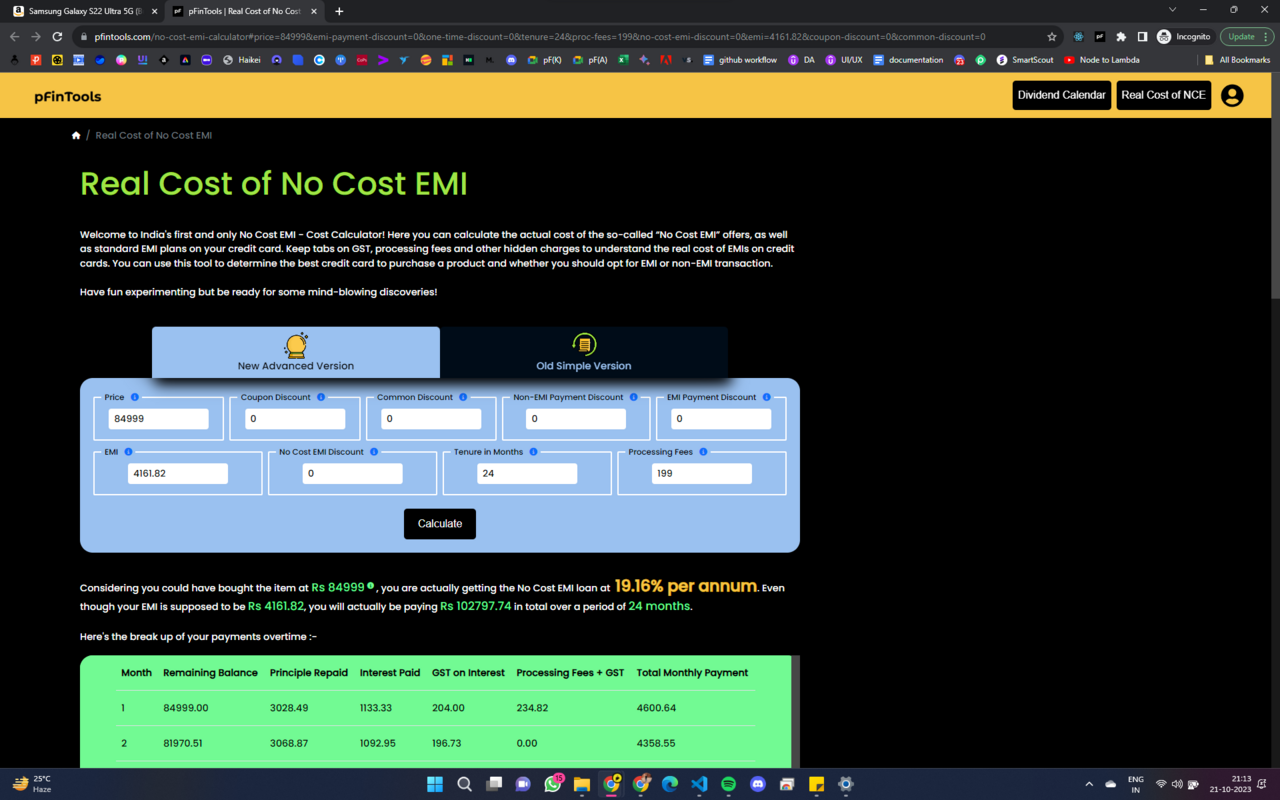Click the Common Discount info icon

click(x=463, y=397)
